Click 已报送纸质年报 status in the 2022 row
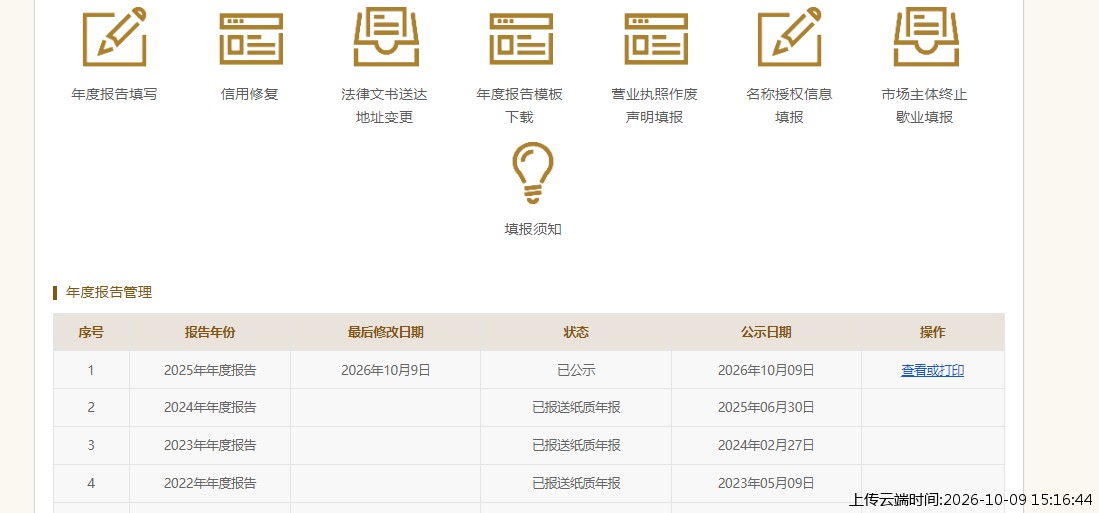Screen dimensions: 1099x513 [576, 484]
